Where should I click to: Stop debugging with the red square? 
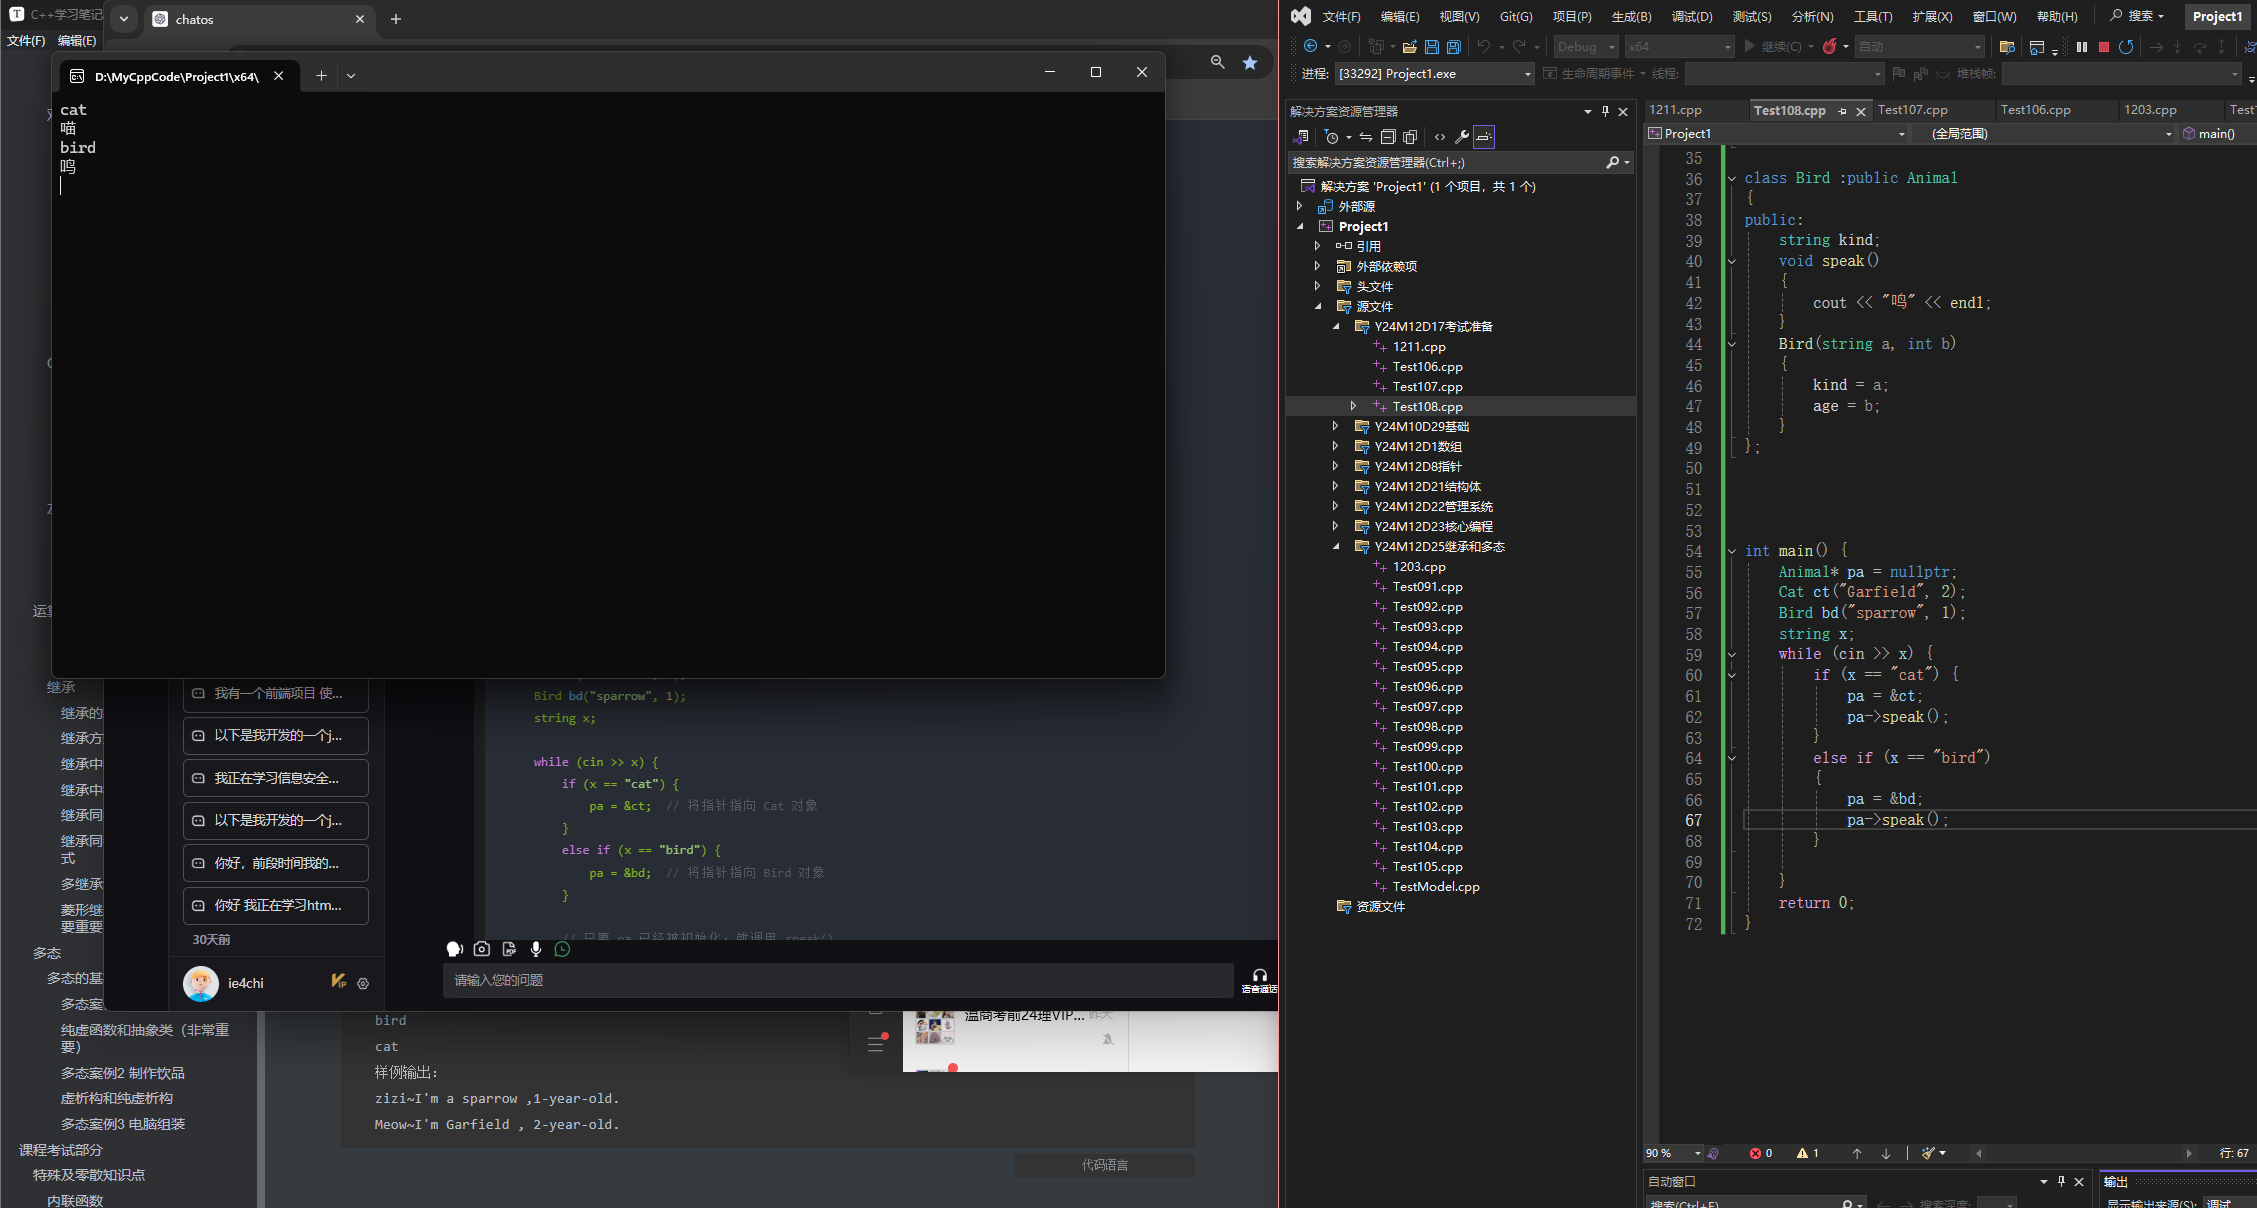click(2104, 47)
